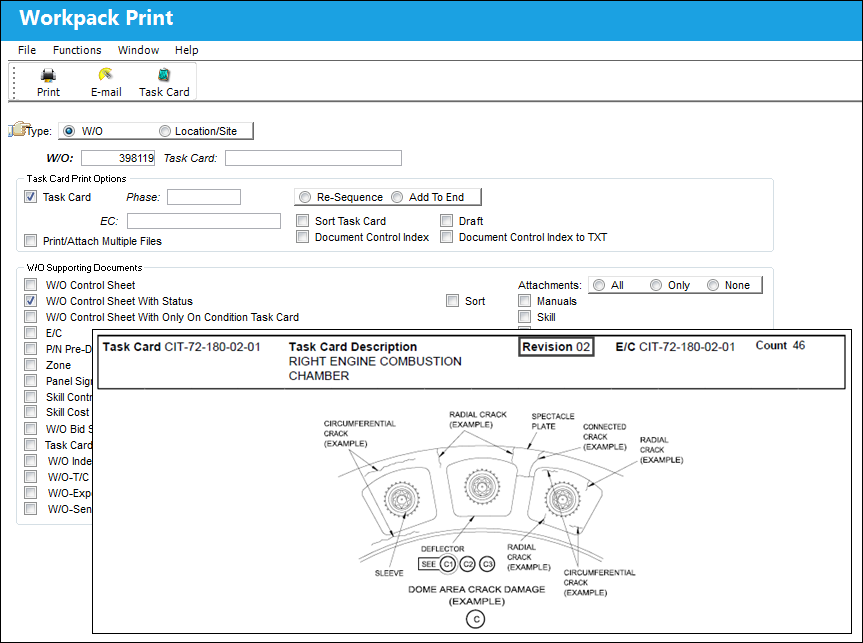Click the 'SPECTACLE PLATE' diagram label
The image size is (863, 643).
point(553,421)
